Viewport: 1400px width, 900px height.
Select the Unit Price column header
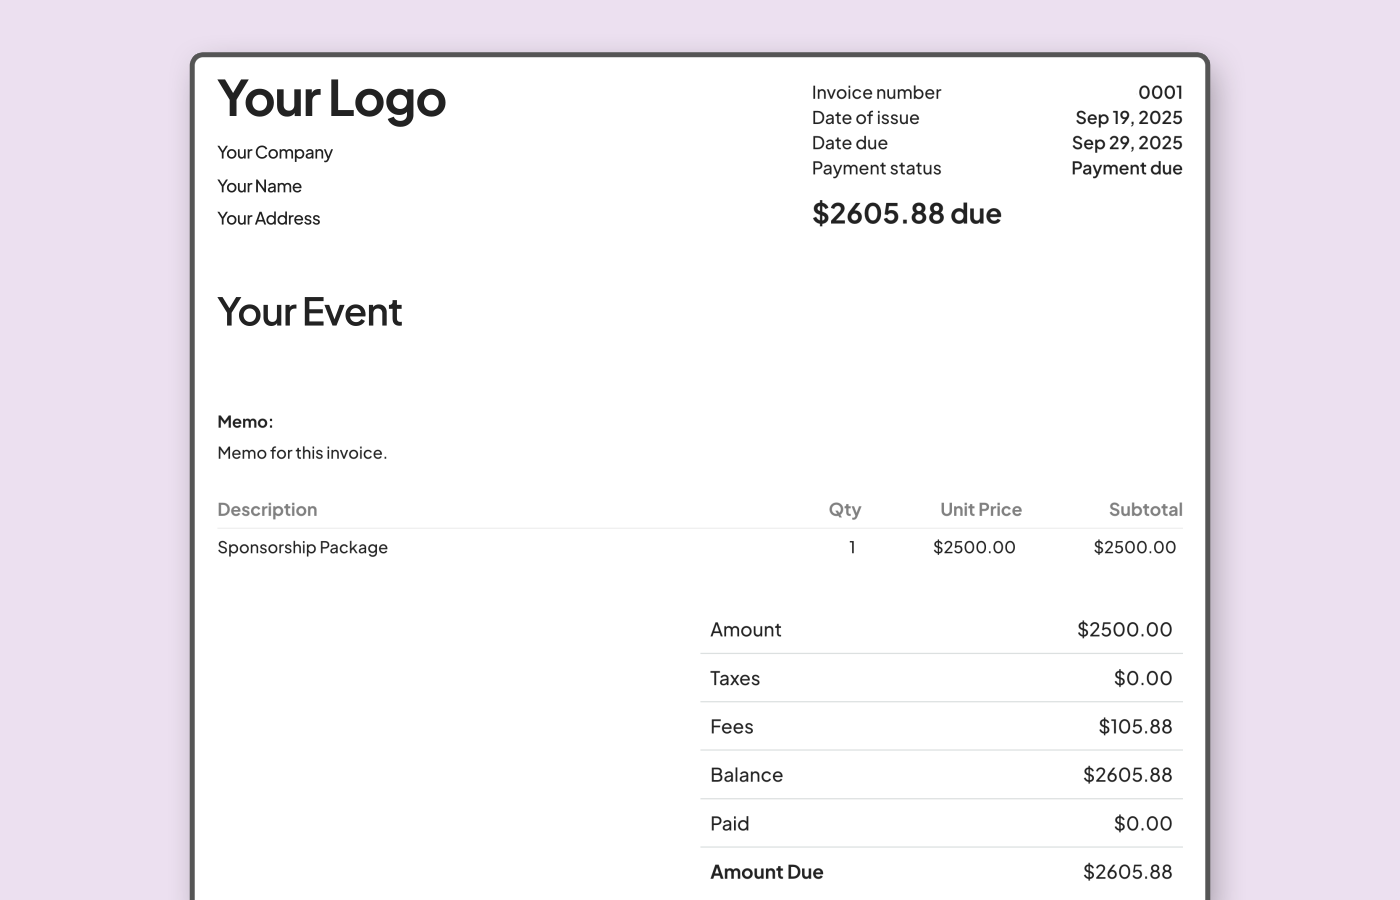tap(980, 509)
